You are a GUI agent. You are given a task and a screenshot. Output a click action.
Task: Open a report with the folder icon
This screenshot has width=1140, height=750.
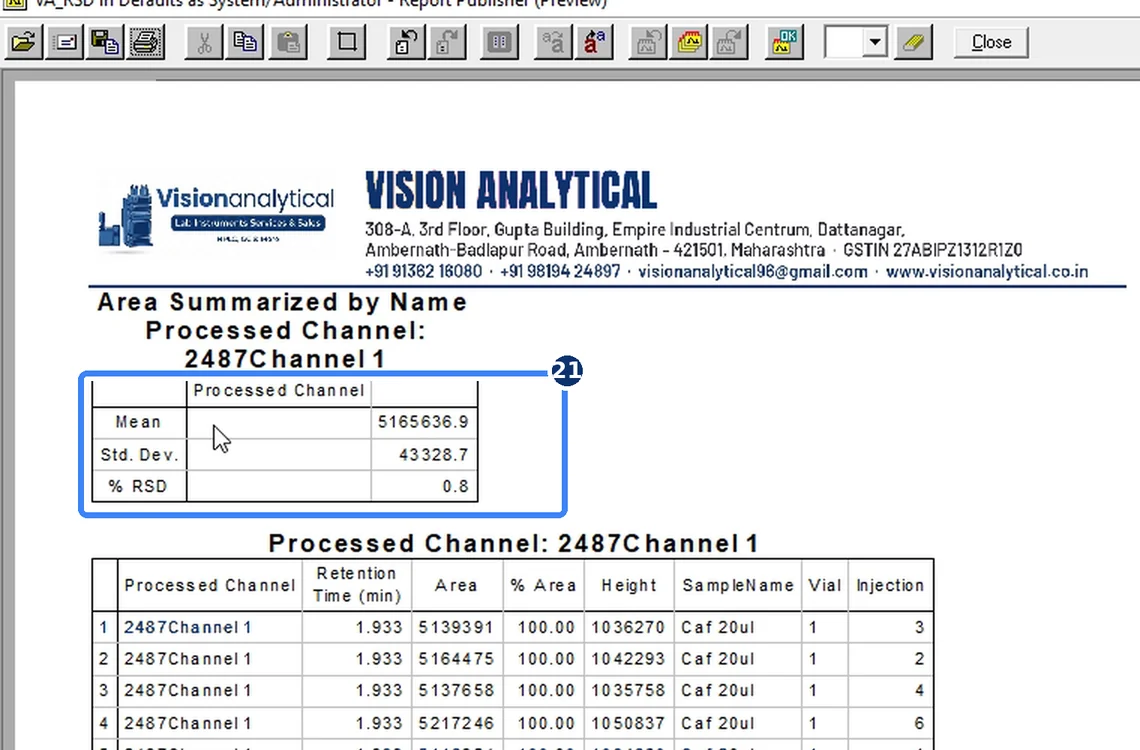(x=23, y=42)
